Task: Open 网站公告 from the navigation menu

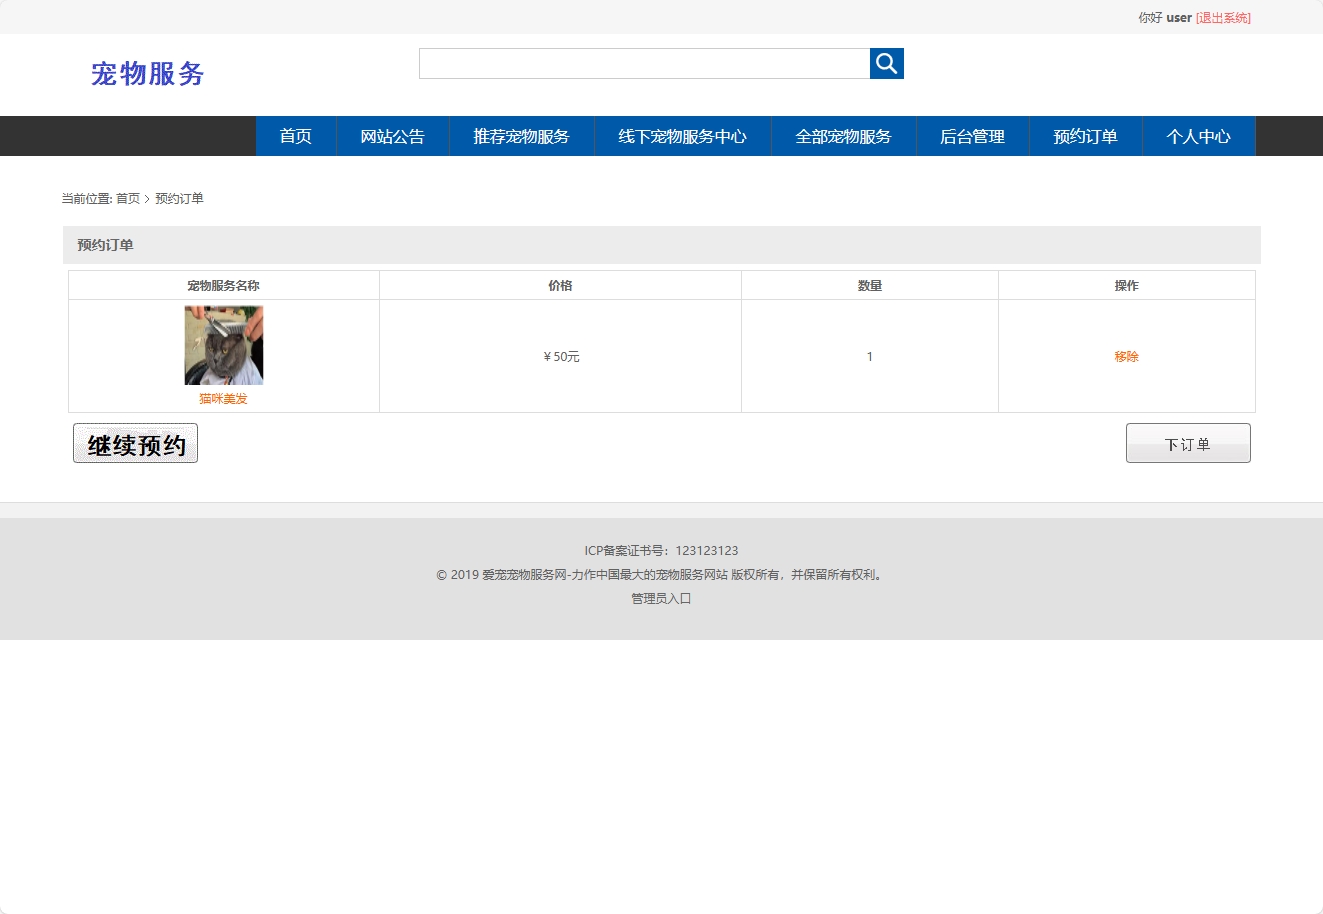Action: point(393,136)
